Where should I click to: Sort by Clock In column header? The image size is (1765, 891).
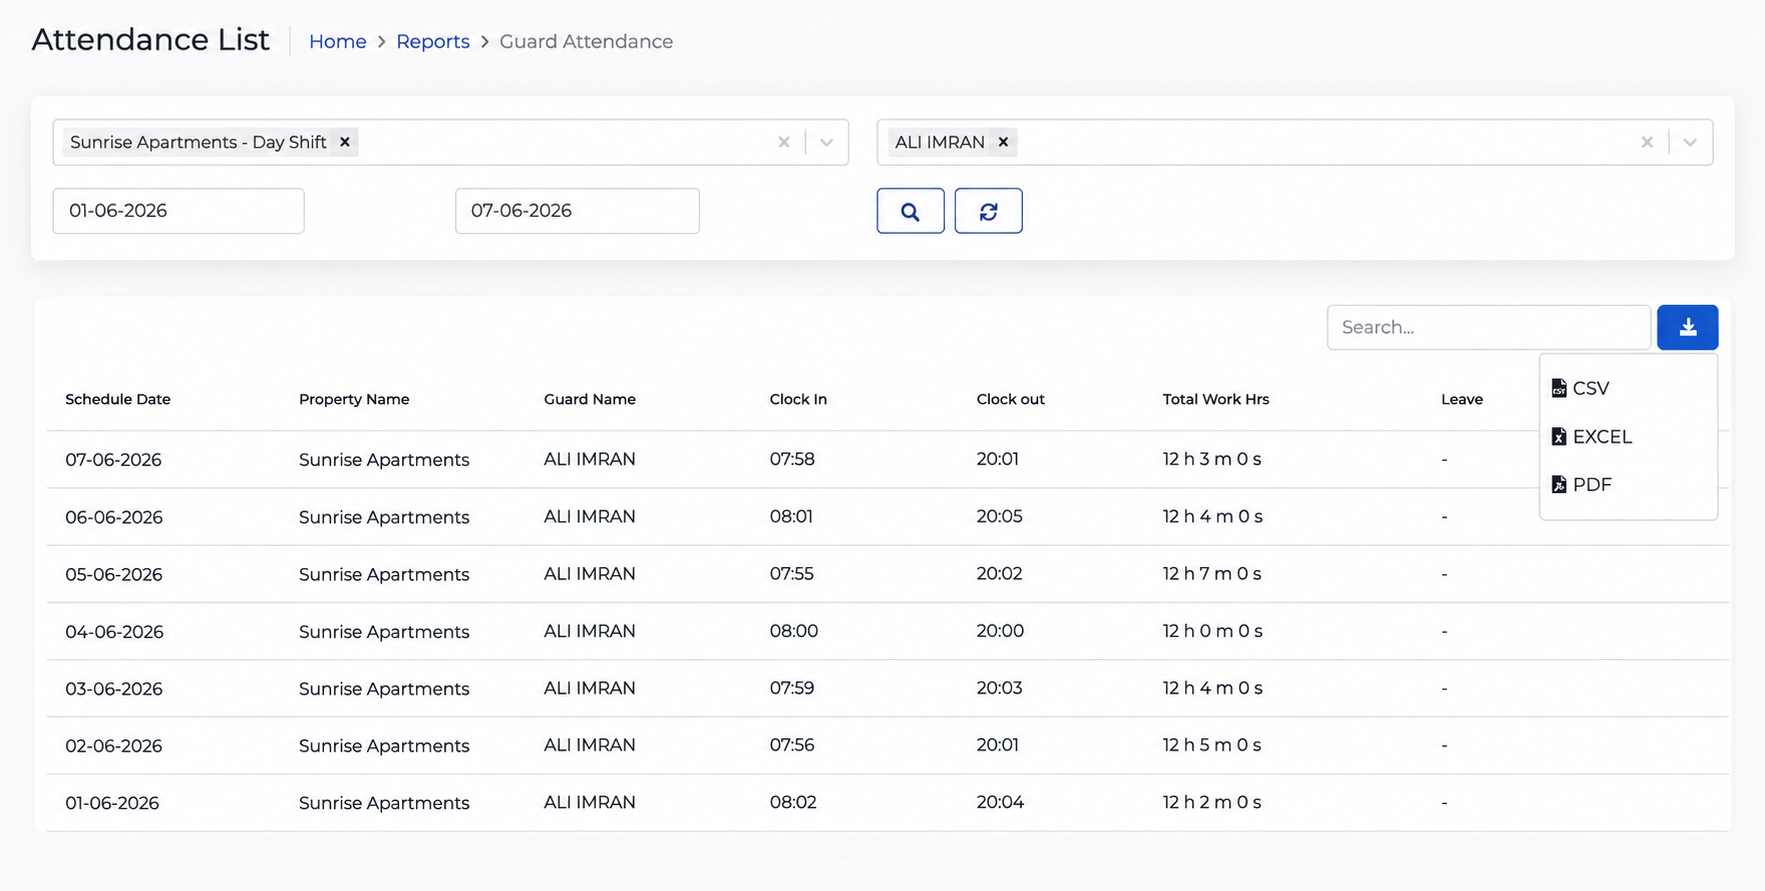point(798,399)
